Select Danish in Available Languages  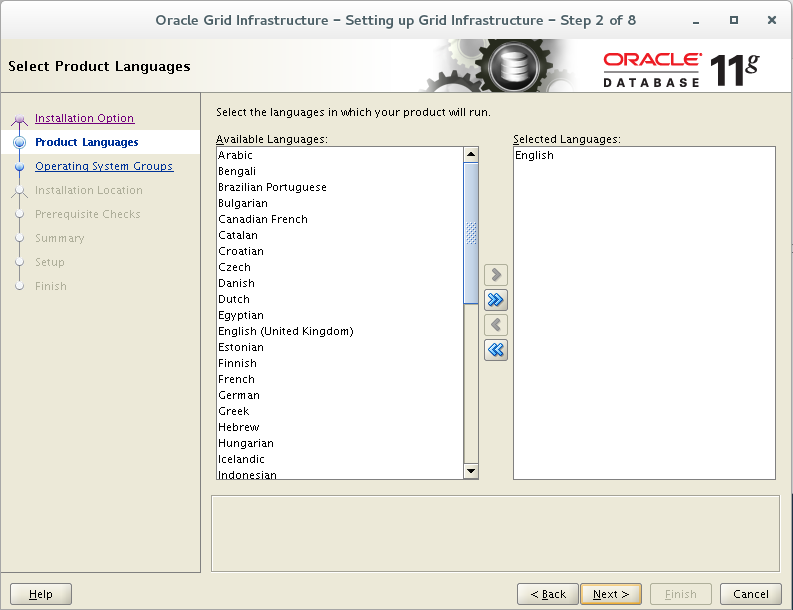[x=339, y=283]
